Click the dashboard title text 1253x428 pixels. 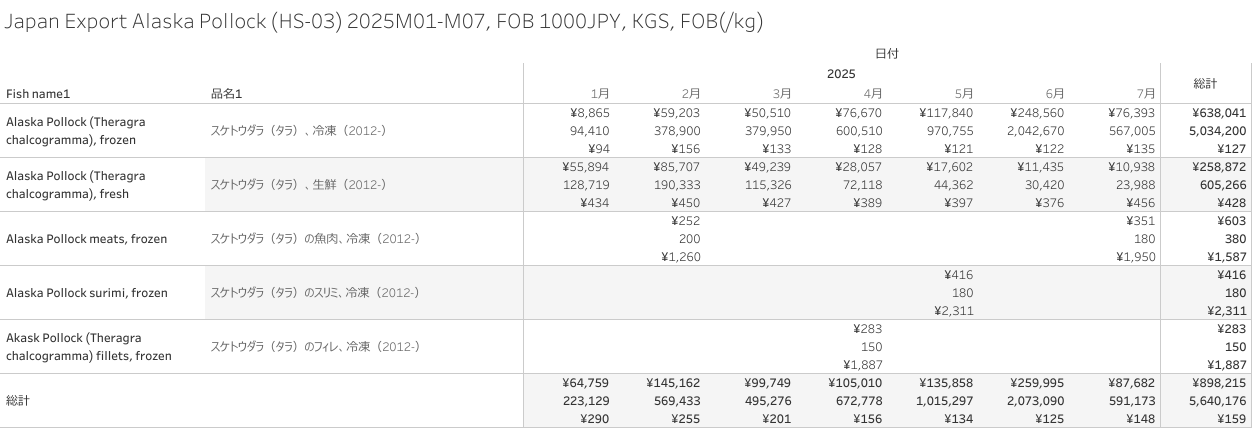click(x=385, y=23)
